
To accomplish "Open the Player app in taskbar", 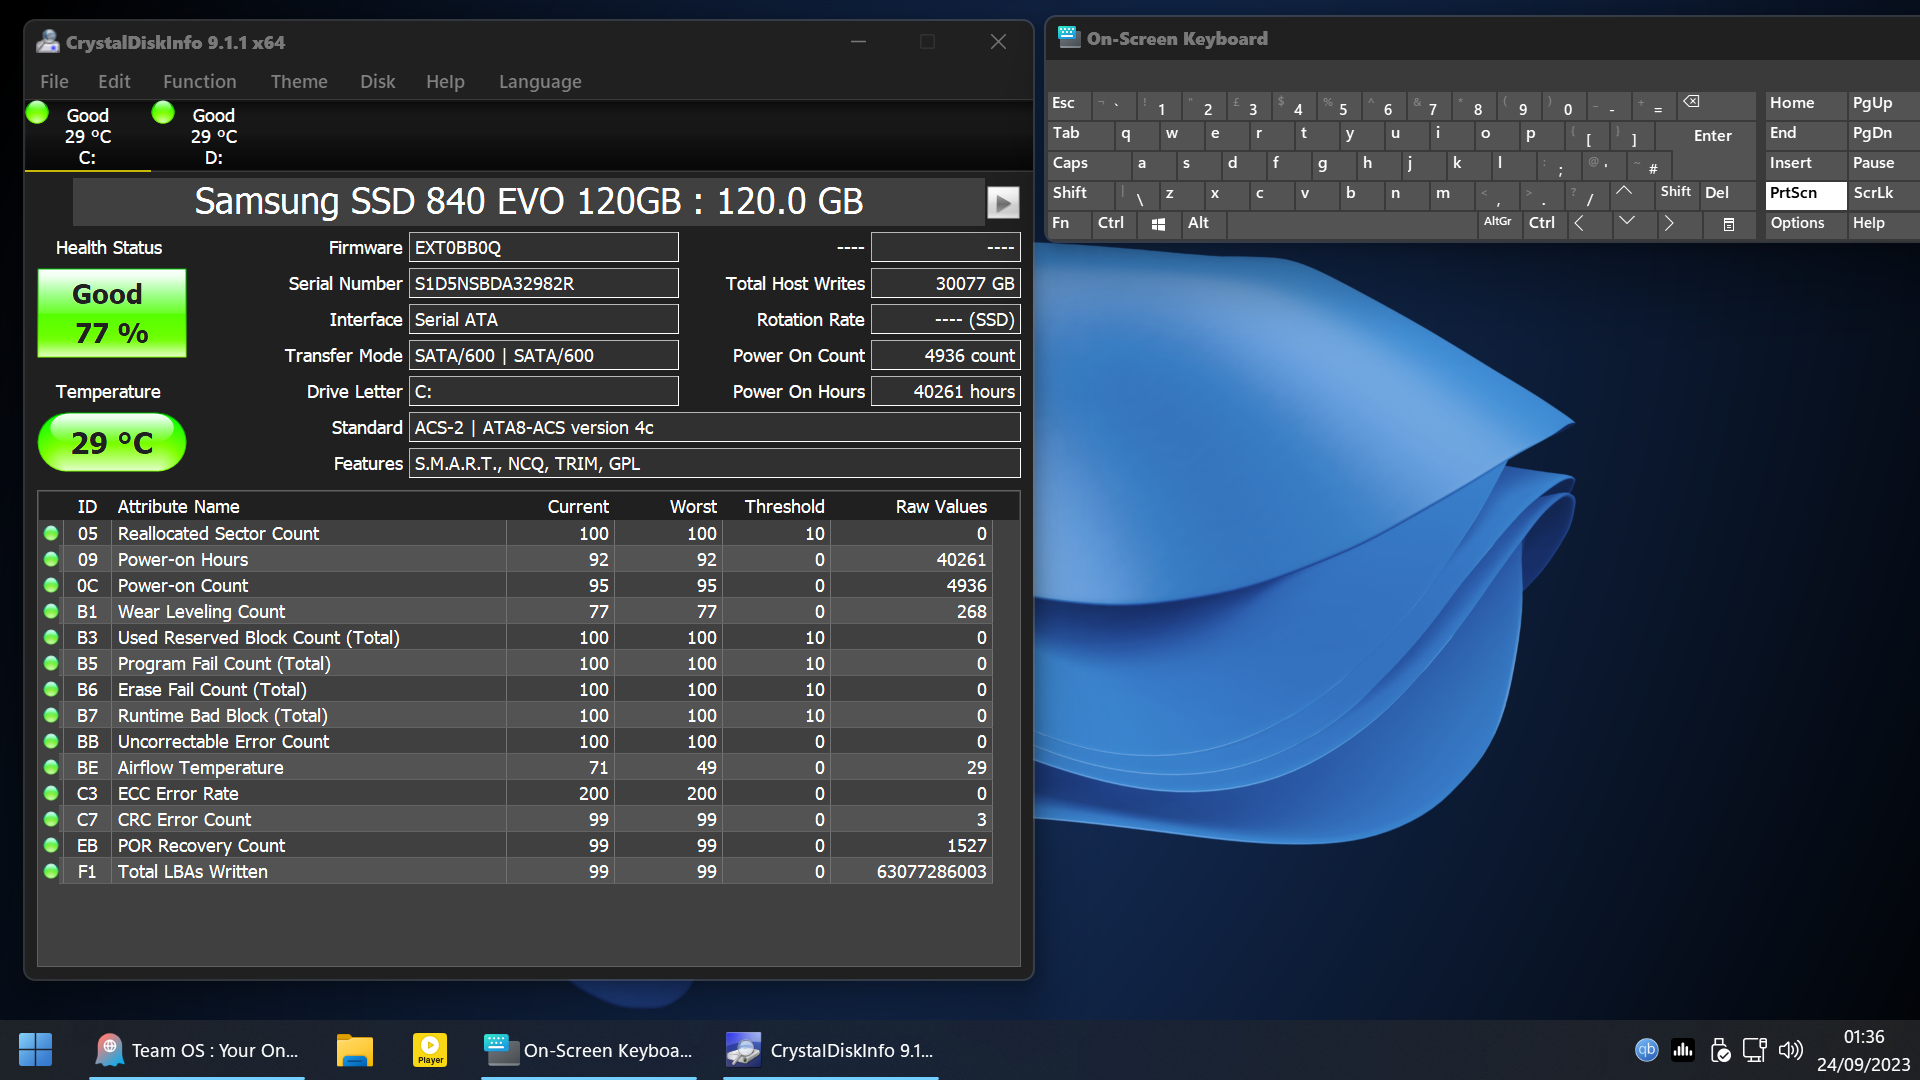I will [430, 1050].
